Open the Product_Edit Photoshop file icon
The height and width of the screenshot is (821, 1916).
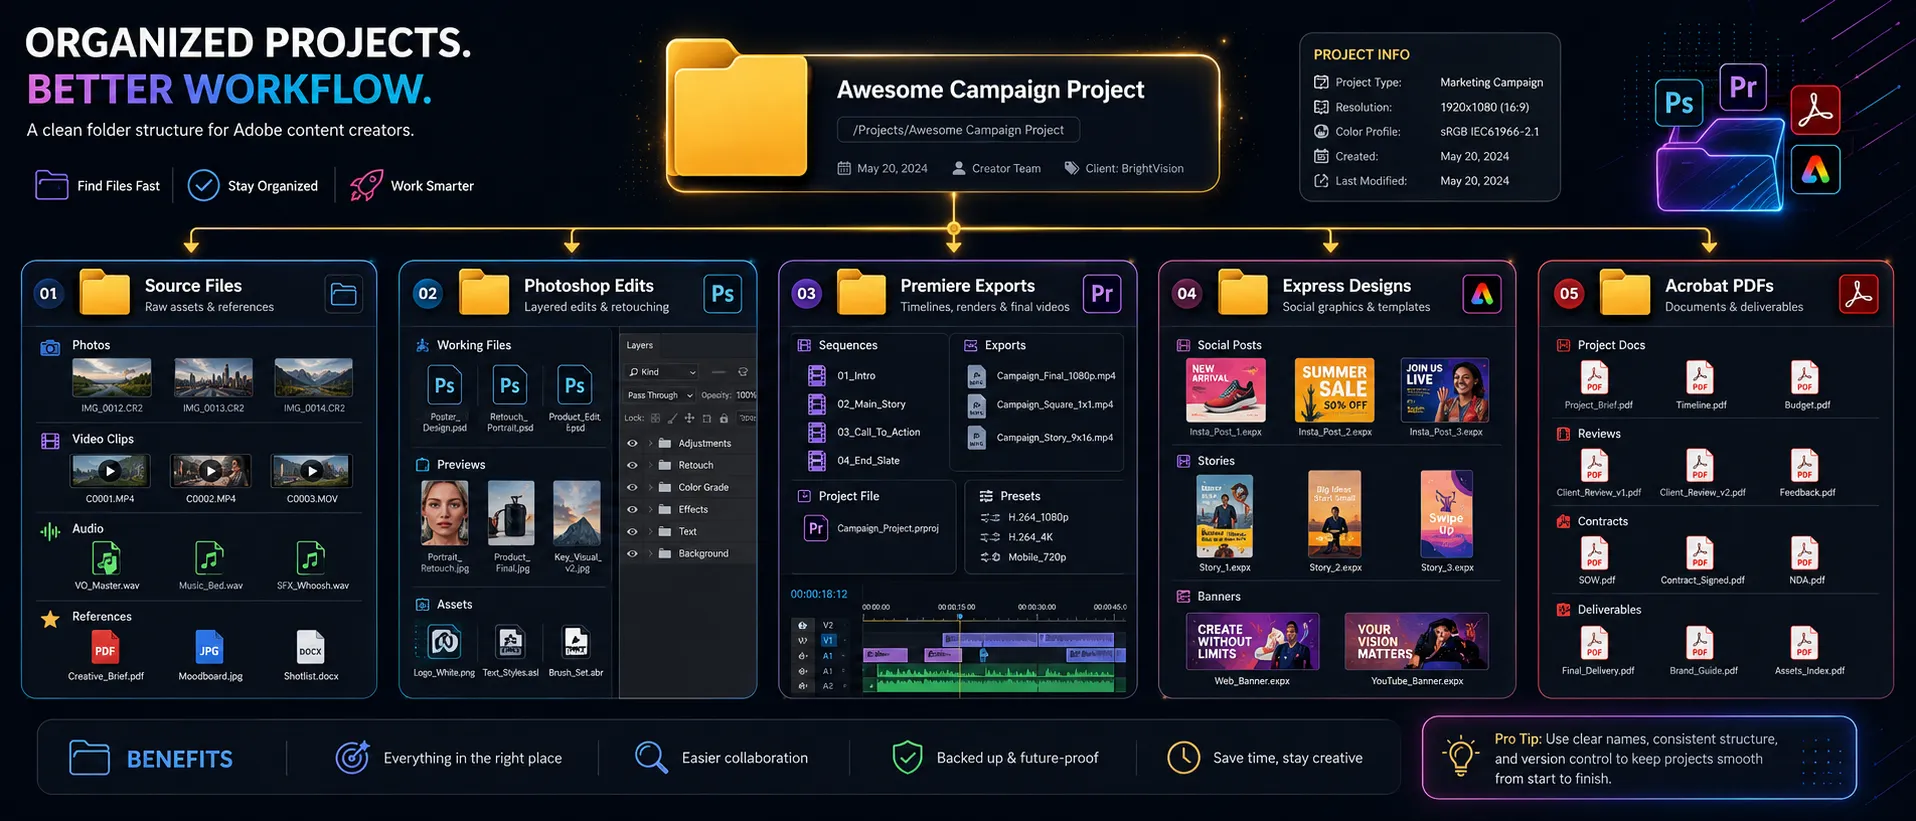[575, 386]
